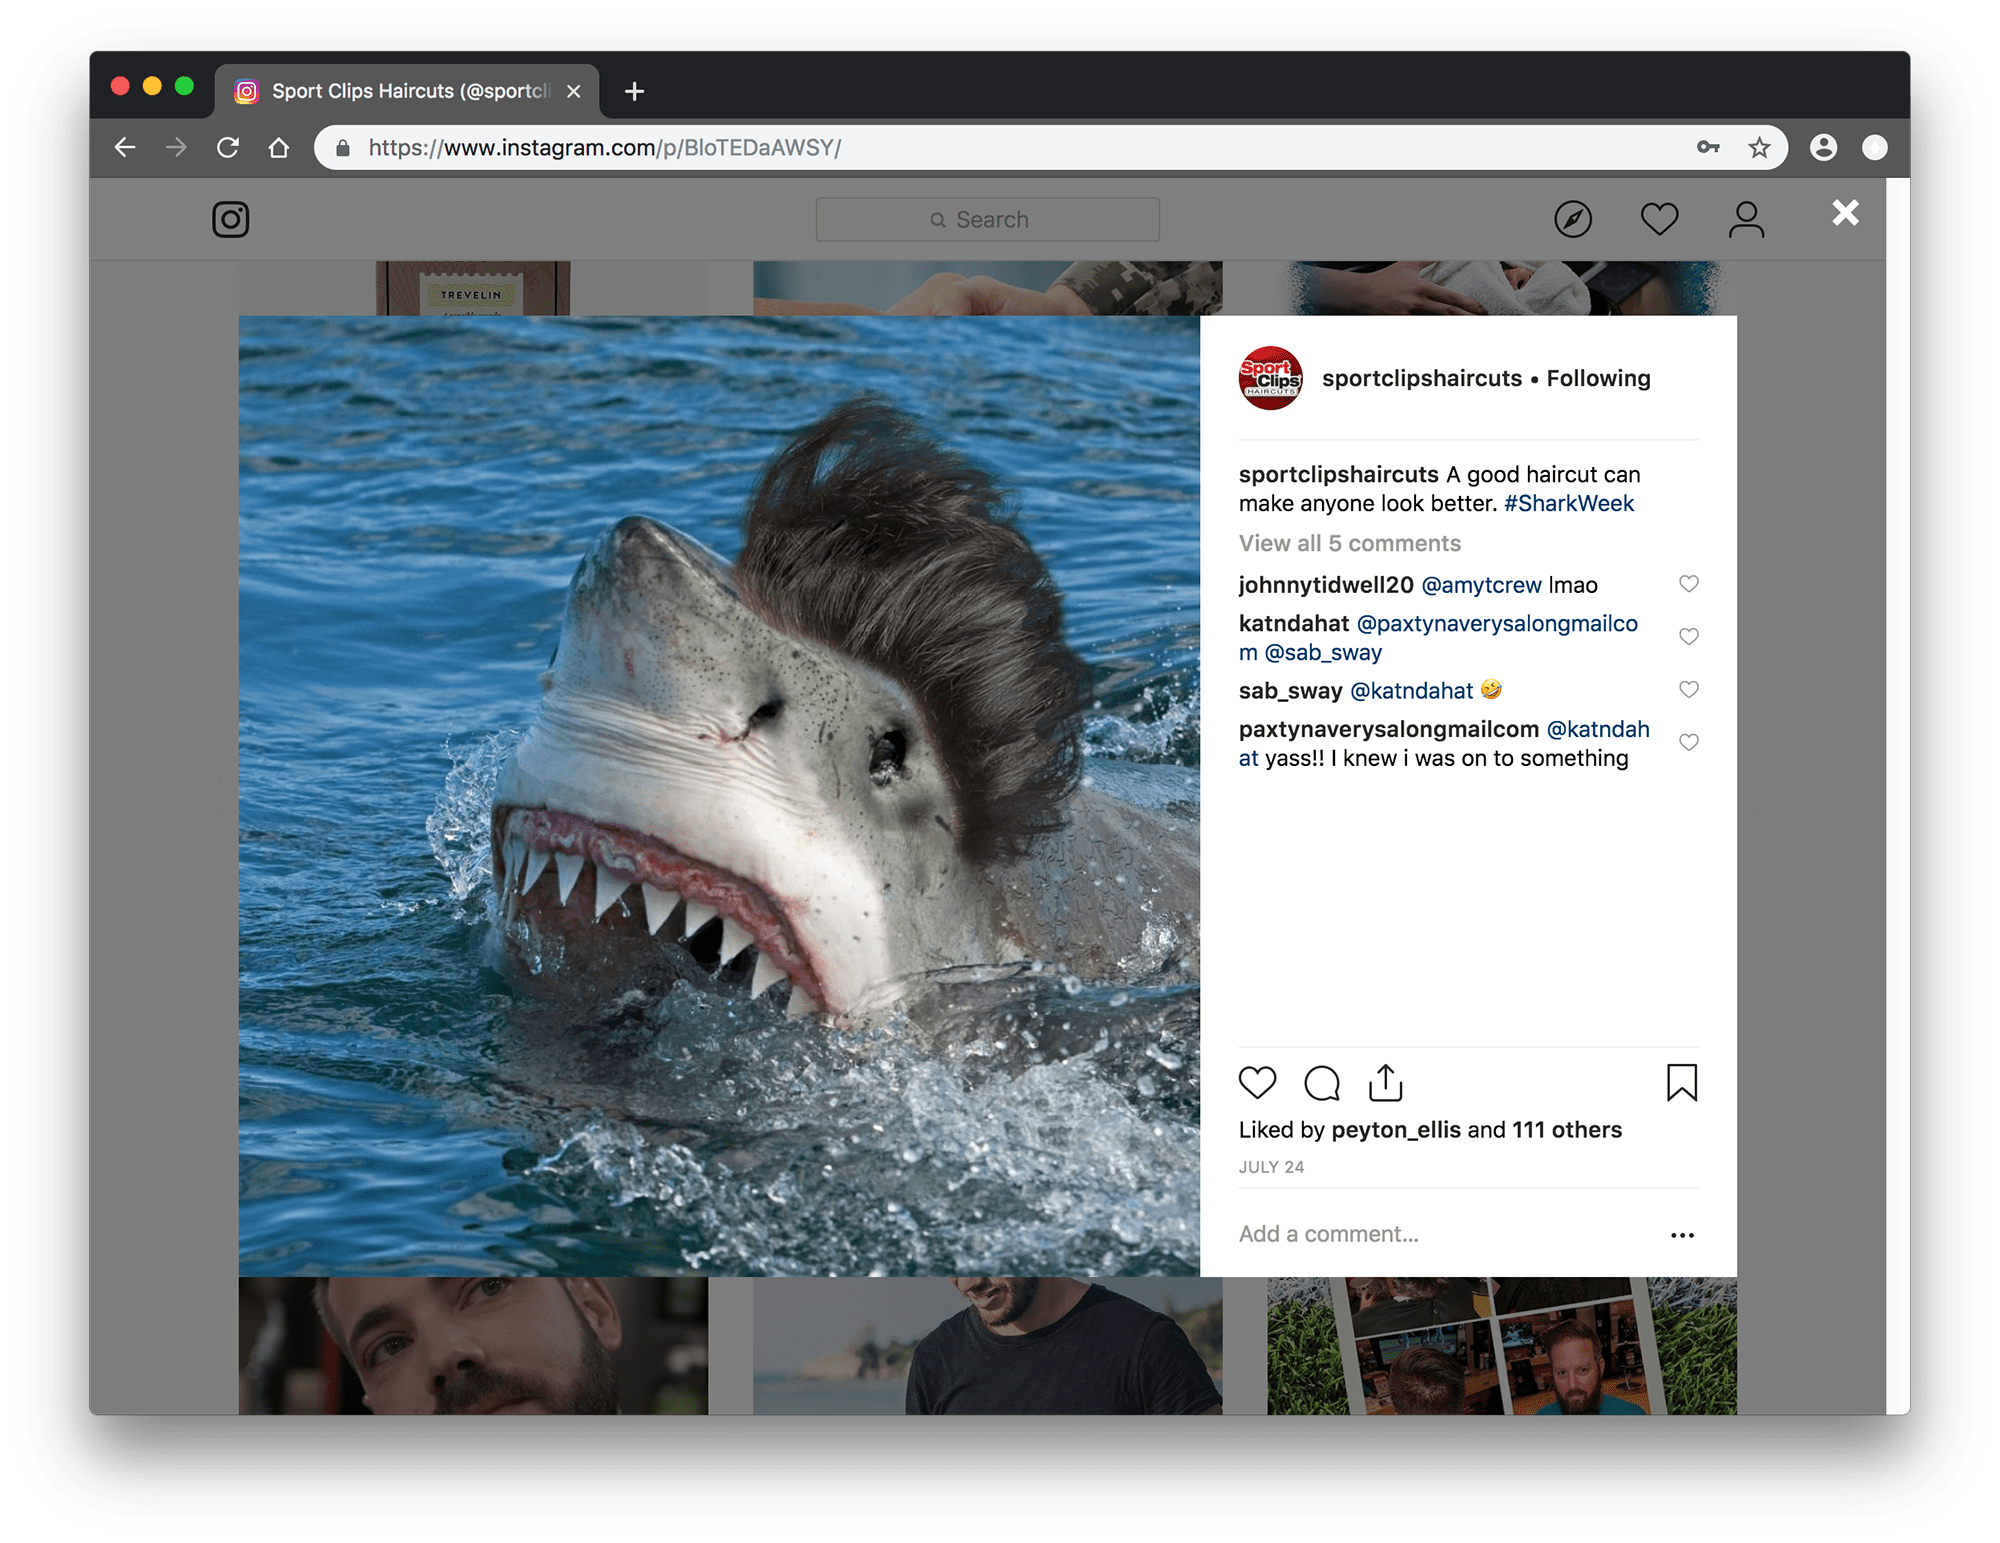Open the caption's sportclipshaircuts username
Screen dimensions: 2000x1543
[x=1338, y=475]
